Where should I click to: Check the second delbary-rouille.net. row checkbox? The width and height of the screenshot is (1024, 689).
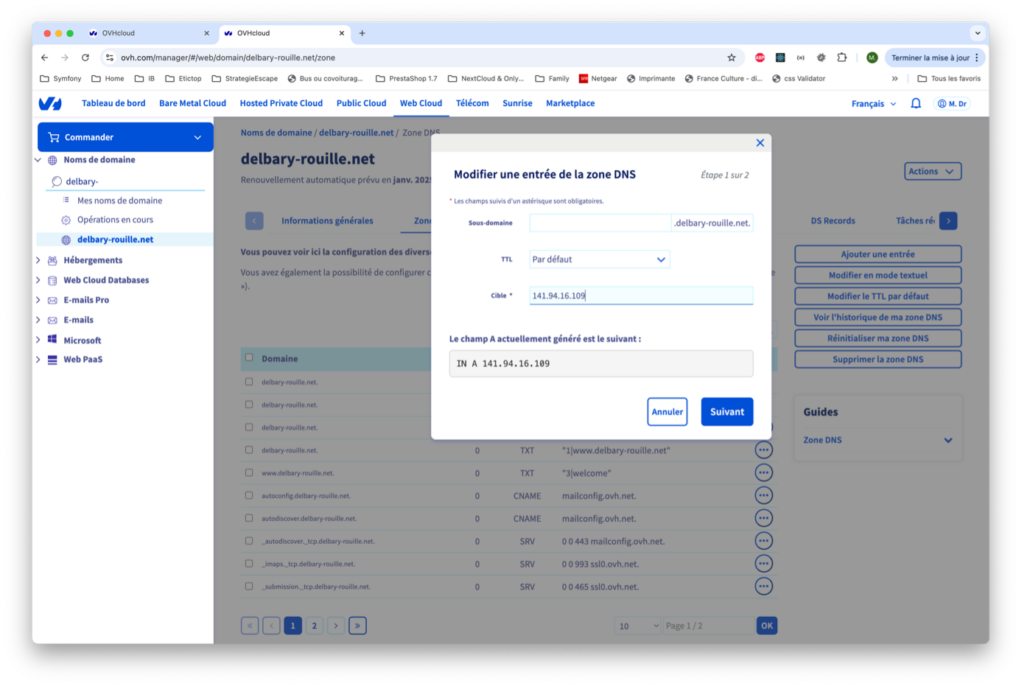click(249, 404)
